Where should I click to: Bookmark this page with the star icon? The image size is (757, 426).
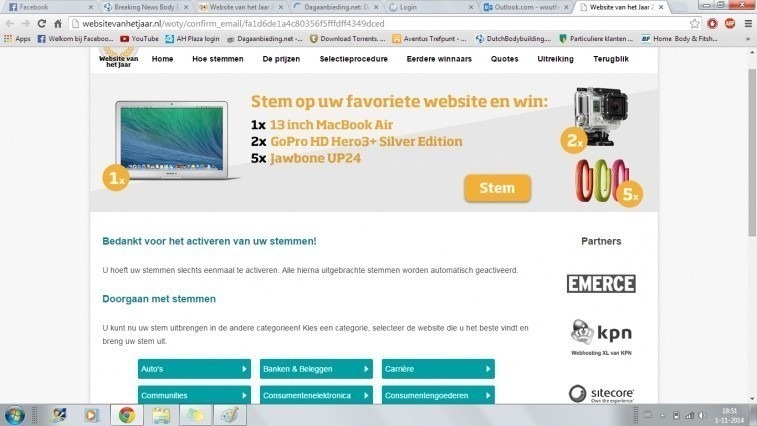tap(694, 23)
